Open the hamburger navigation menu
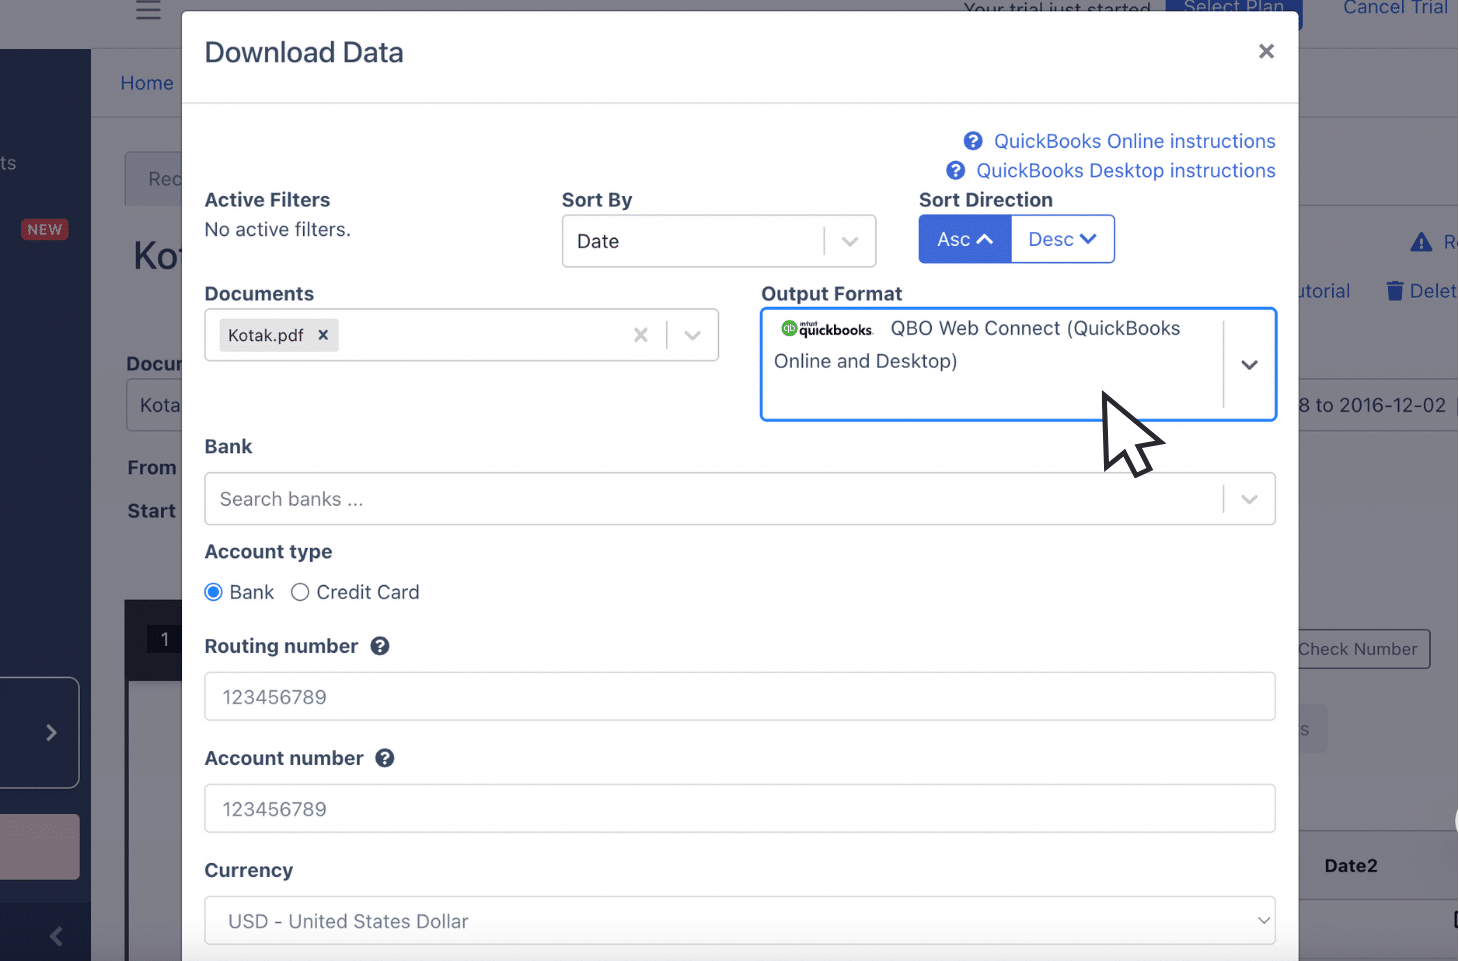1459x961 pixels. click(147, 11)
